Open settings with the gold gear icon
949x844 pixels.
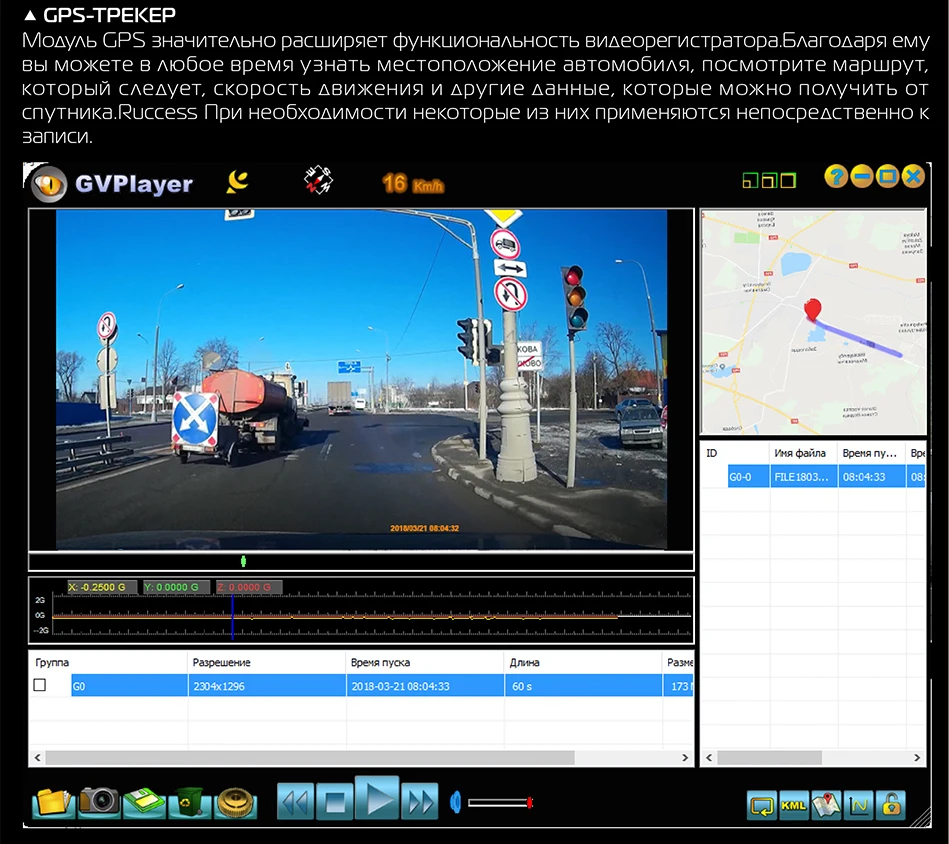tap(235, 802)
